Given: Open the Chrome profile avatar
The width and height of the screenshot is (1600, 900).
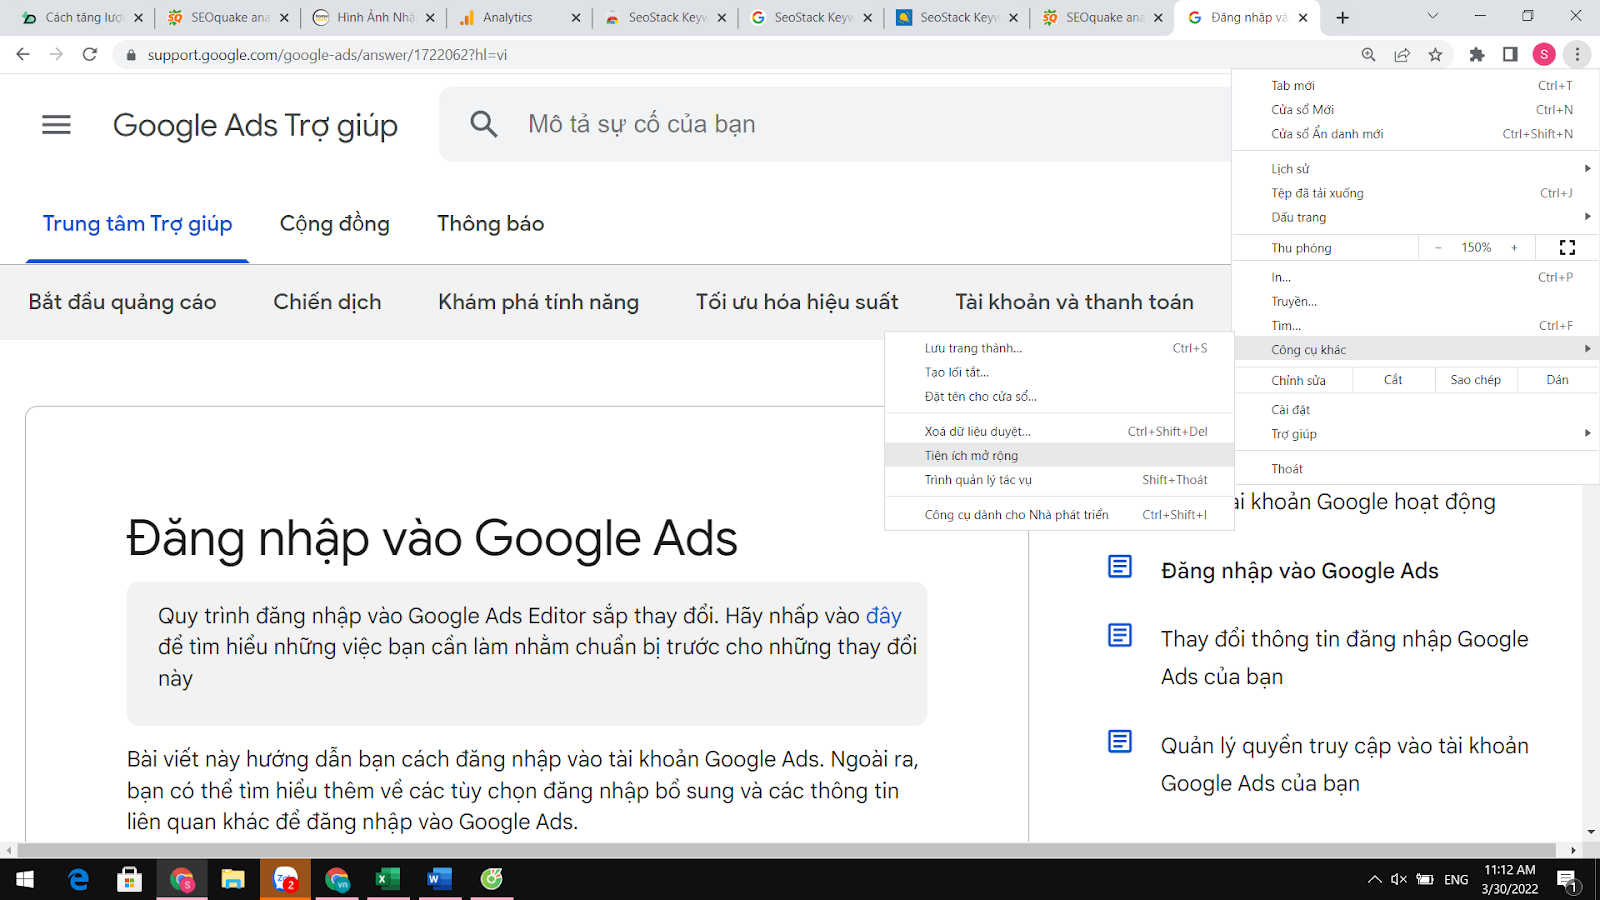Looking at the screenshot, I should click(1544, 54).
